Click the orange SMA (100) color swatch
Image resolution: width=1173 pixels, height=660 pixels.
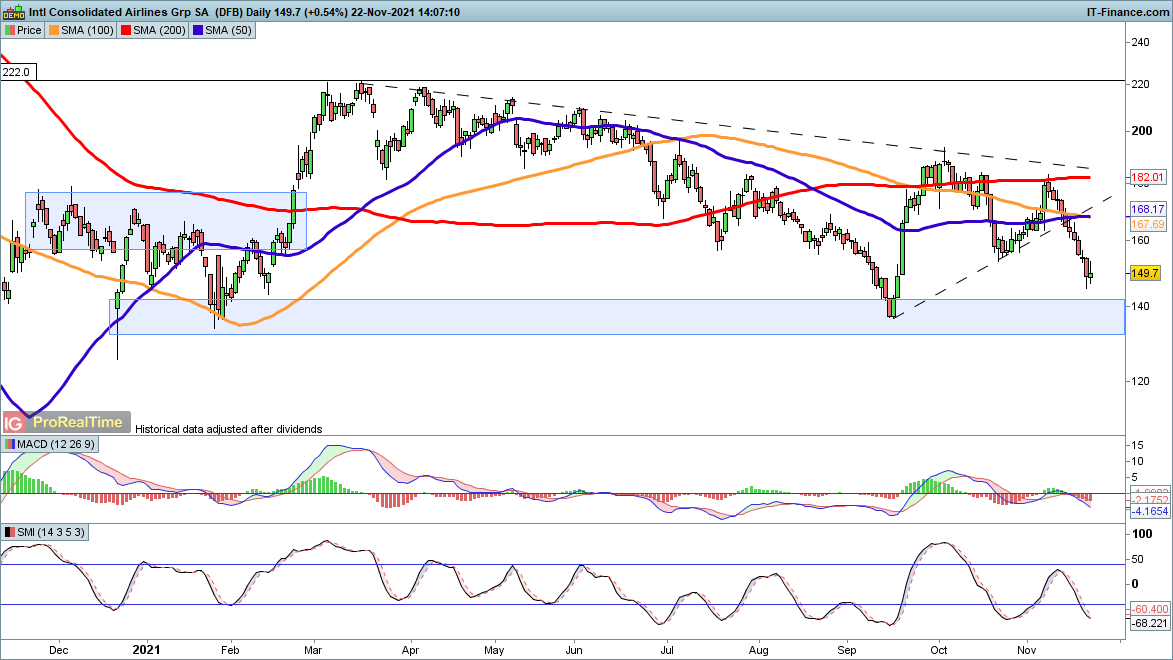54,30
